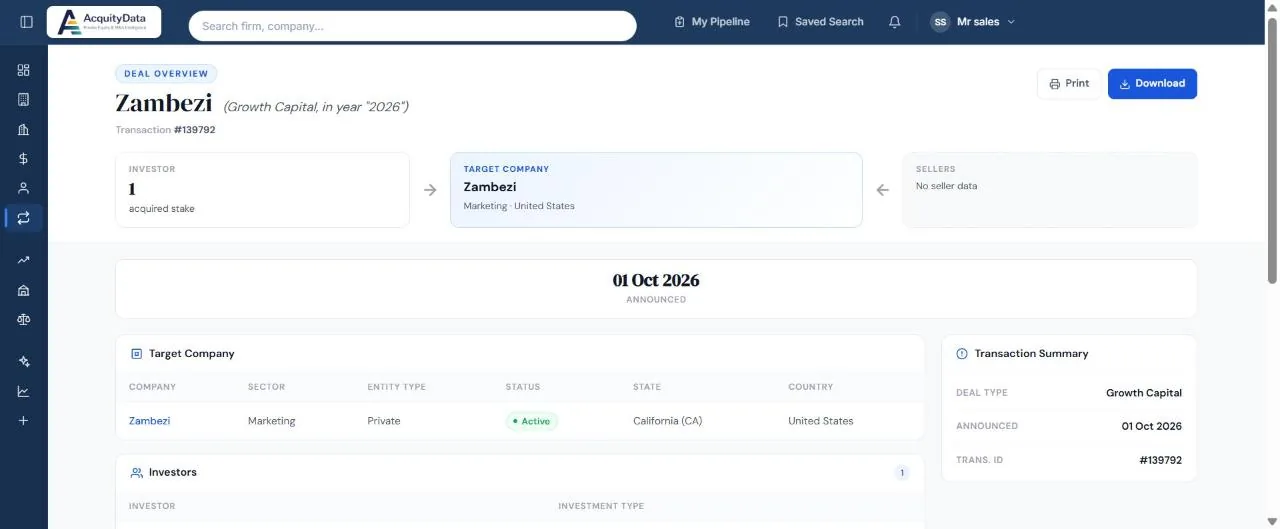1280x529 pixels.
Task: Click the Zambezi page title
Action: (x=164, y=103)
